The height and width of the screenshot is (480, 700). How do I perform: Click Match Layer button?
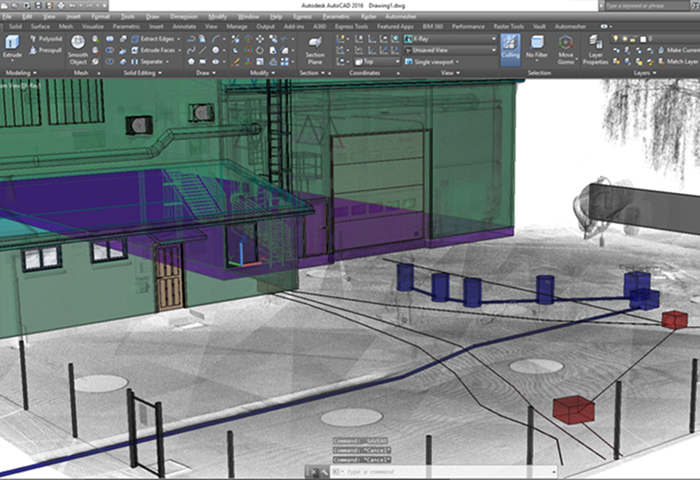(677, 61)
